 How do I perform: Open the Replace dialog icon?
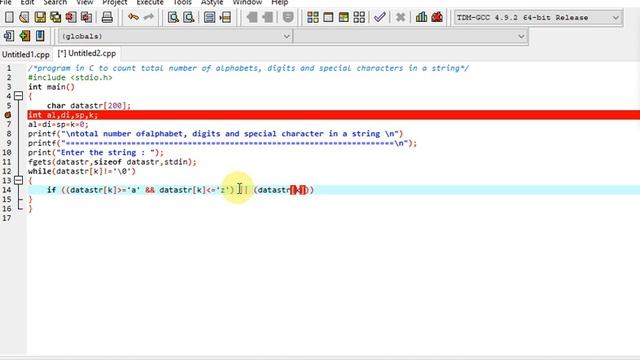click(x=189, y=17)
